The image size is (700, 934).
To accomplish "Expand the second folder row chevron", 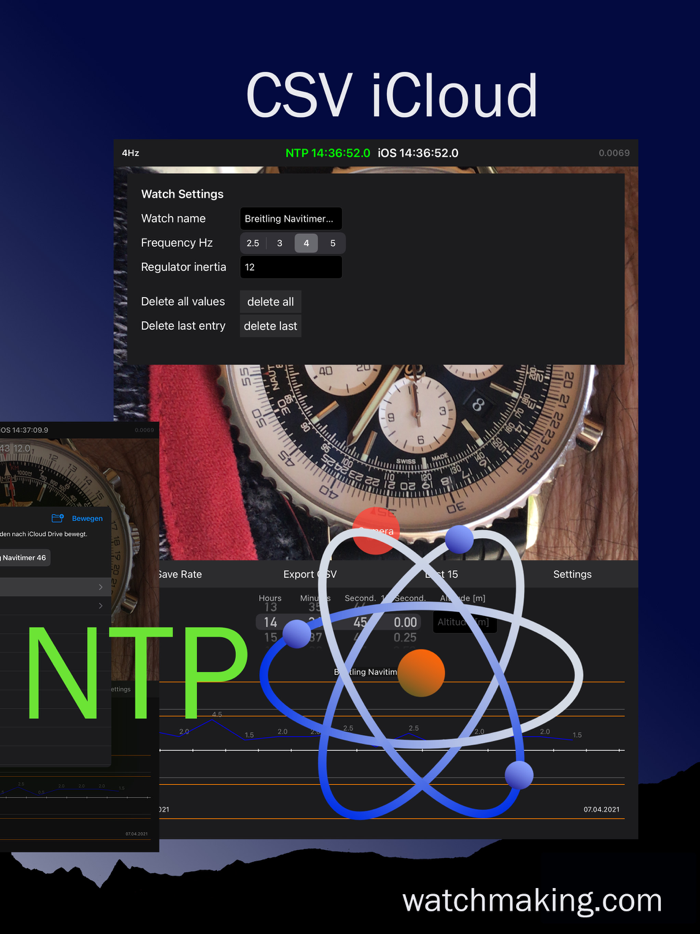I will [100, 606].
